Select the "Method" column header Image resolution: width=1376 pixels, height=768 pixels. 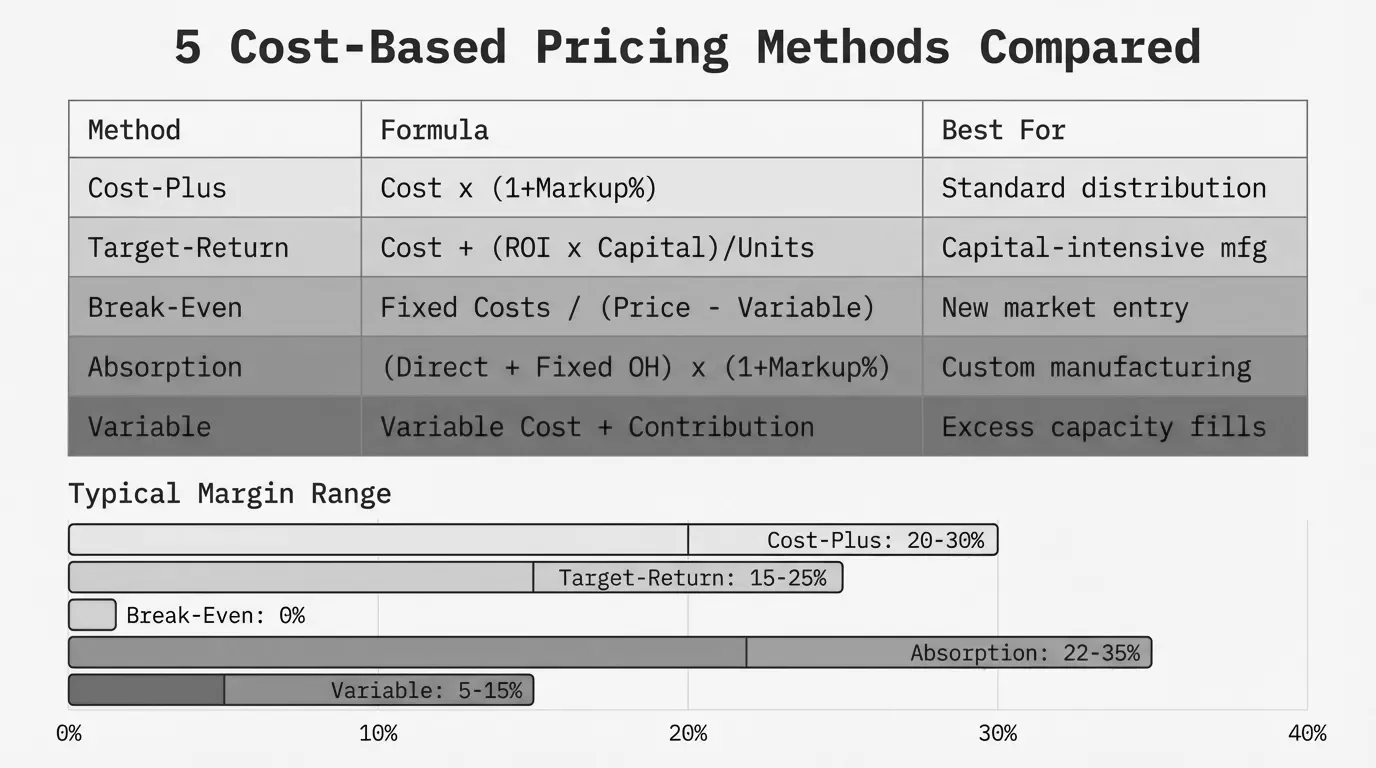click(x=134, y=130)
